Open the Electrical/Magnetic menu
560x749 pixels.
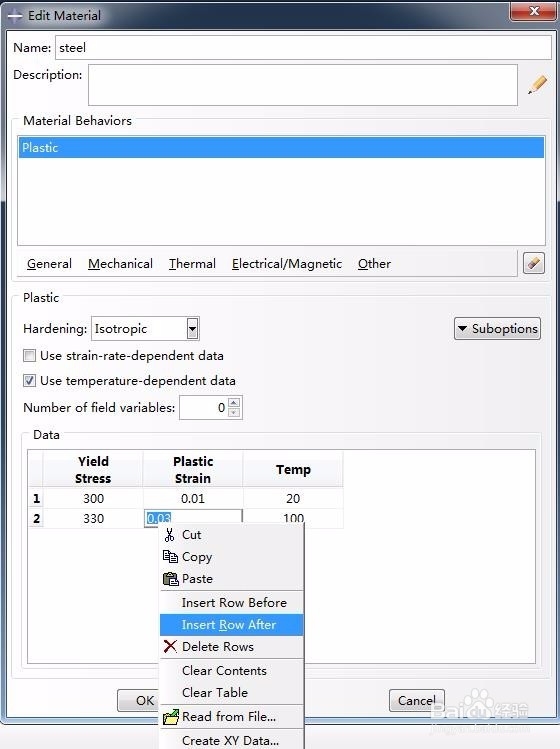coord(287,264)
